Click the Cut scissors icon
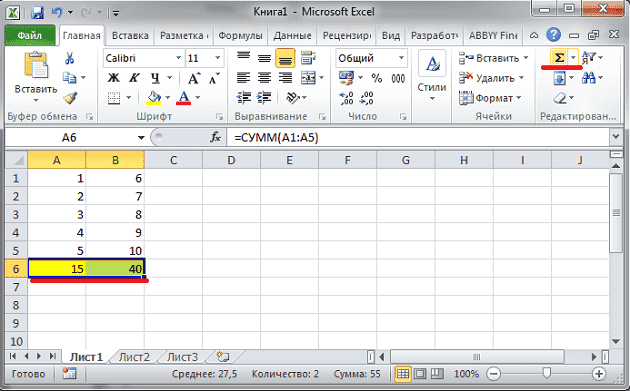630x391 pixels. click(x=70, y=58)
